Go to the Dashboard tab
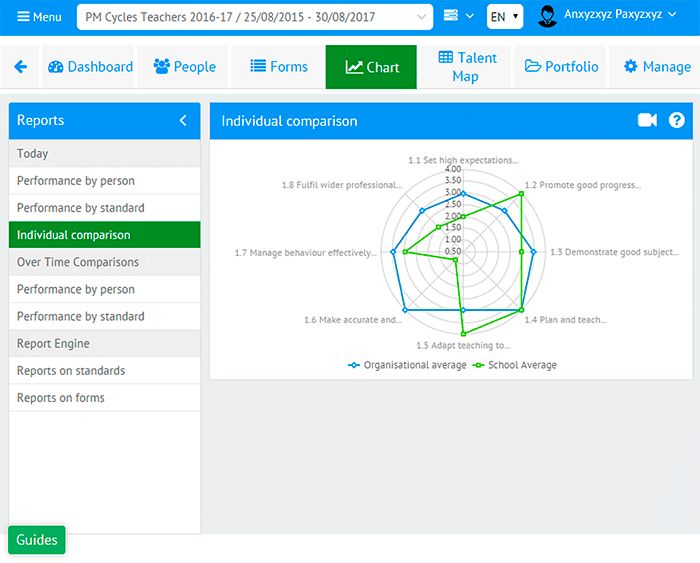The height and width of the screenshot is (563, 700). [x=90, y=67]
